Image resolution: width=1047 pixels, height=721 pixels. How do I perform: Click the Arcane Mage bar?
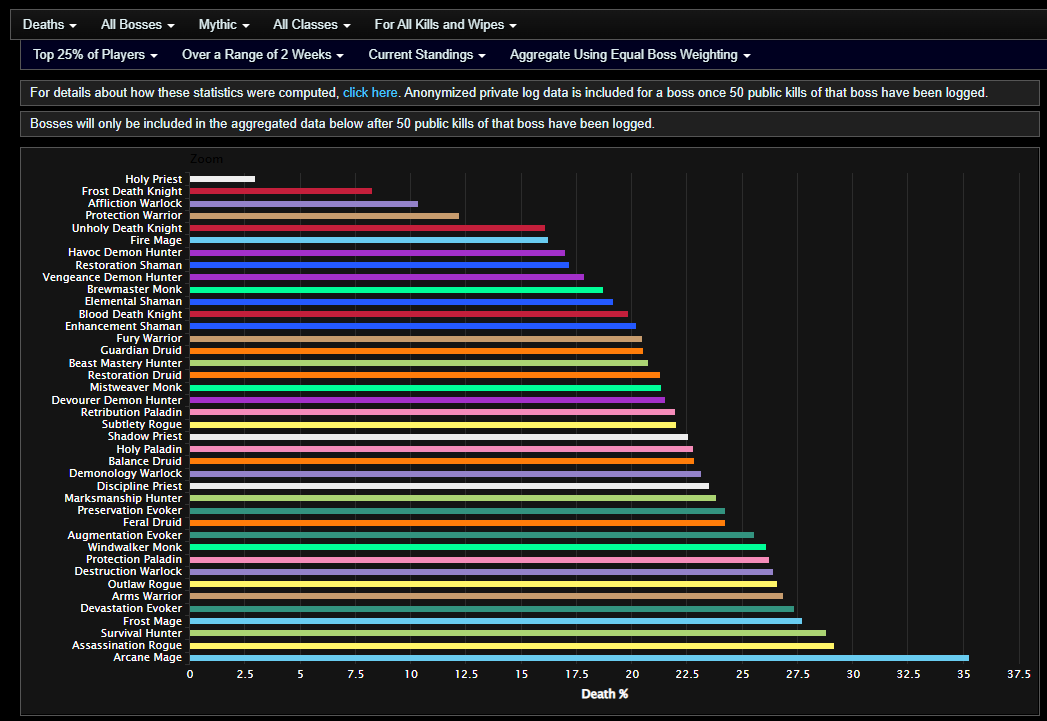click(579, 658)
